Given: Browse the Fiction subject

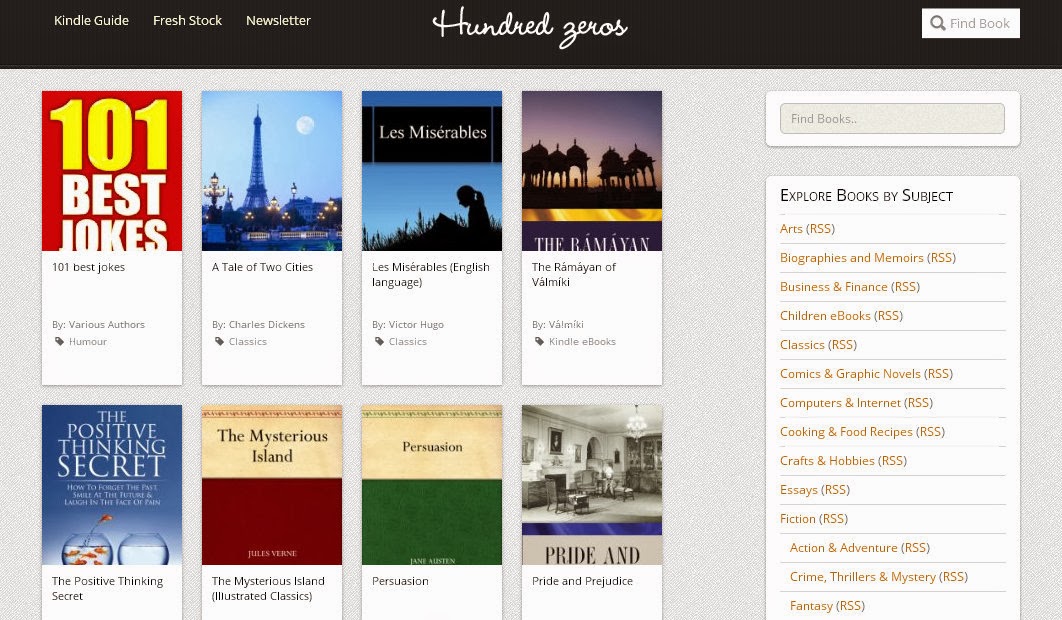Looking at the screenshot, I should click(x=797, y=519).
